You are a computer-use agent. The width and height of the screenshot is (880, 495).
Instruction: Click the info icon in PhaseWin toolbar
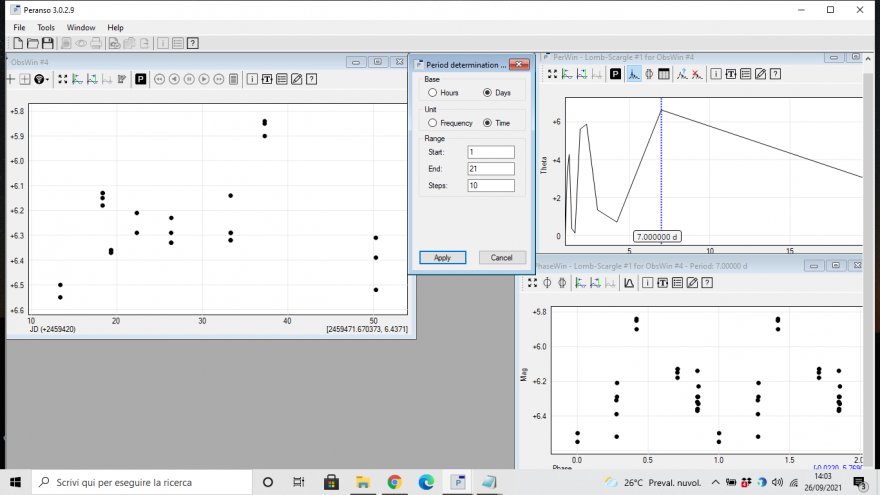click(648, 283)
